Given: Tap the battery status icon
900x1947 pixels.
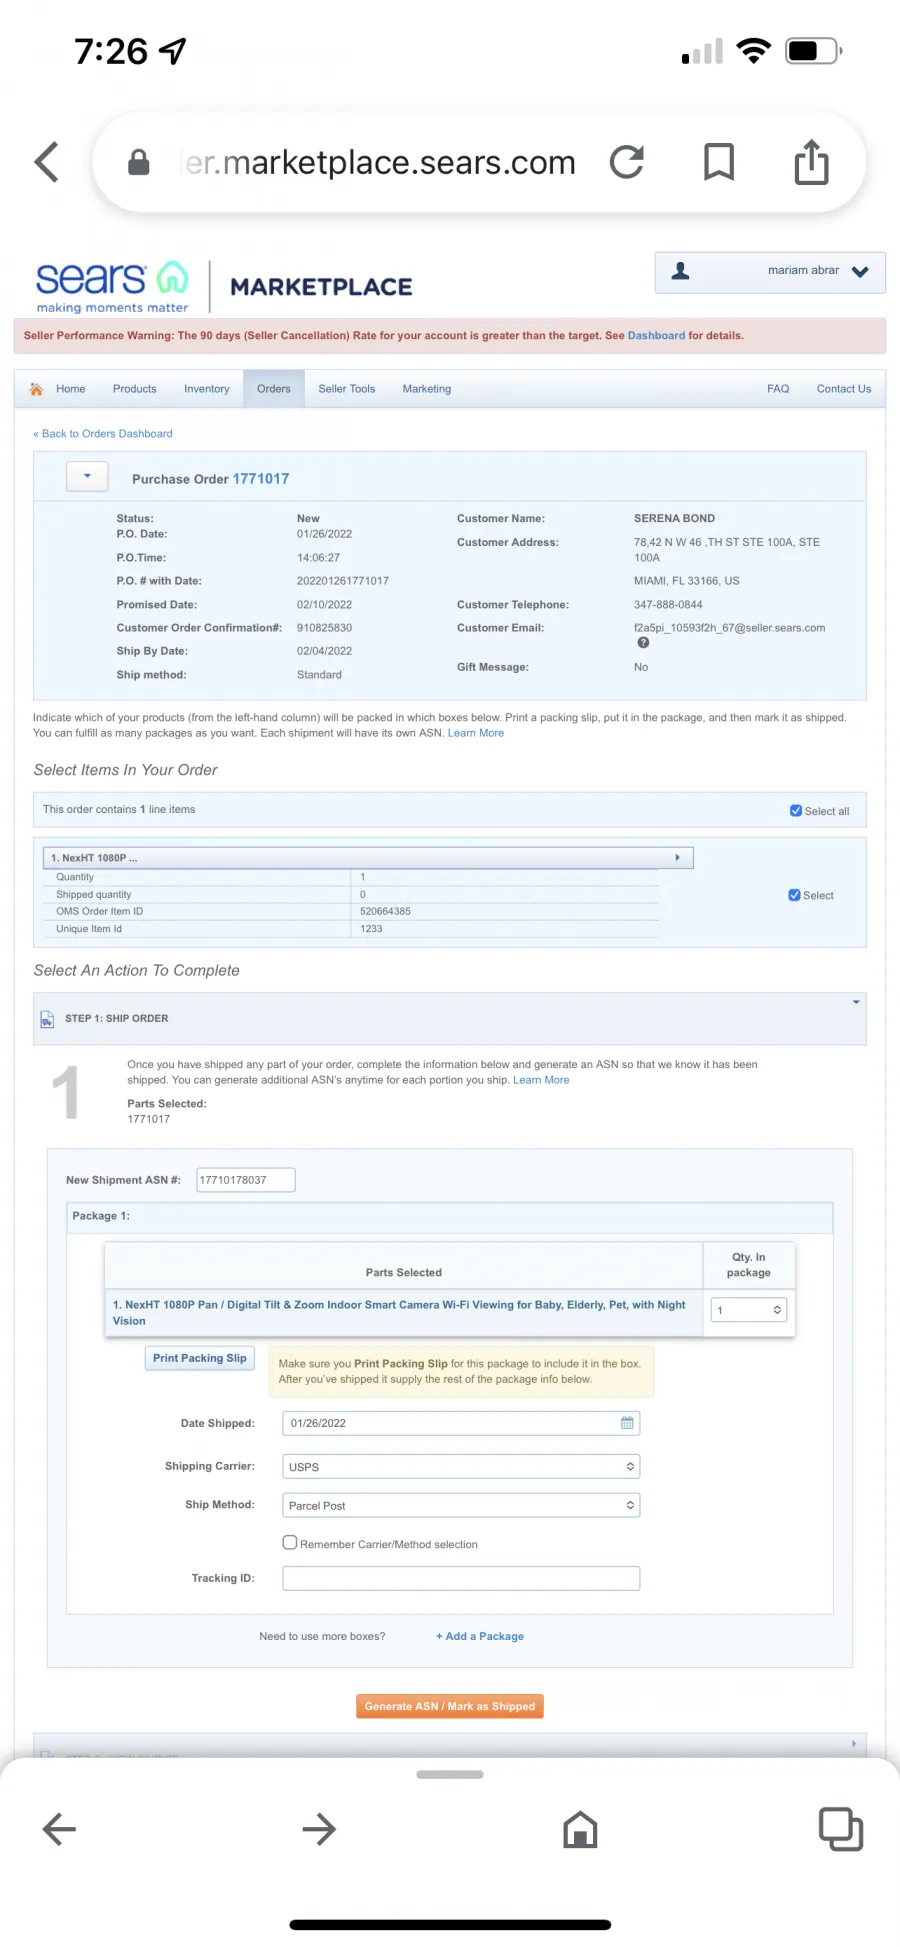Looking at the screenshot, I should pos(813,50).
